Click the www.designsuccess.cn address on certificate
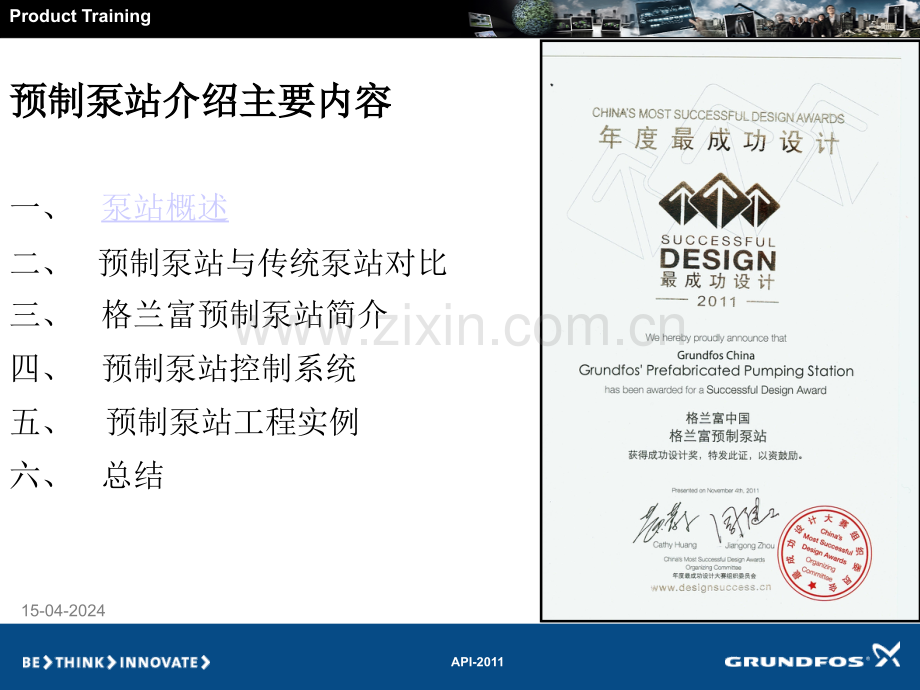 click(x=711, y=587)
